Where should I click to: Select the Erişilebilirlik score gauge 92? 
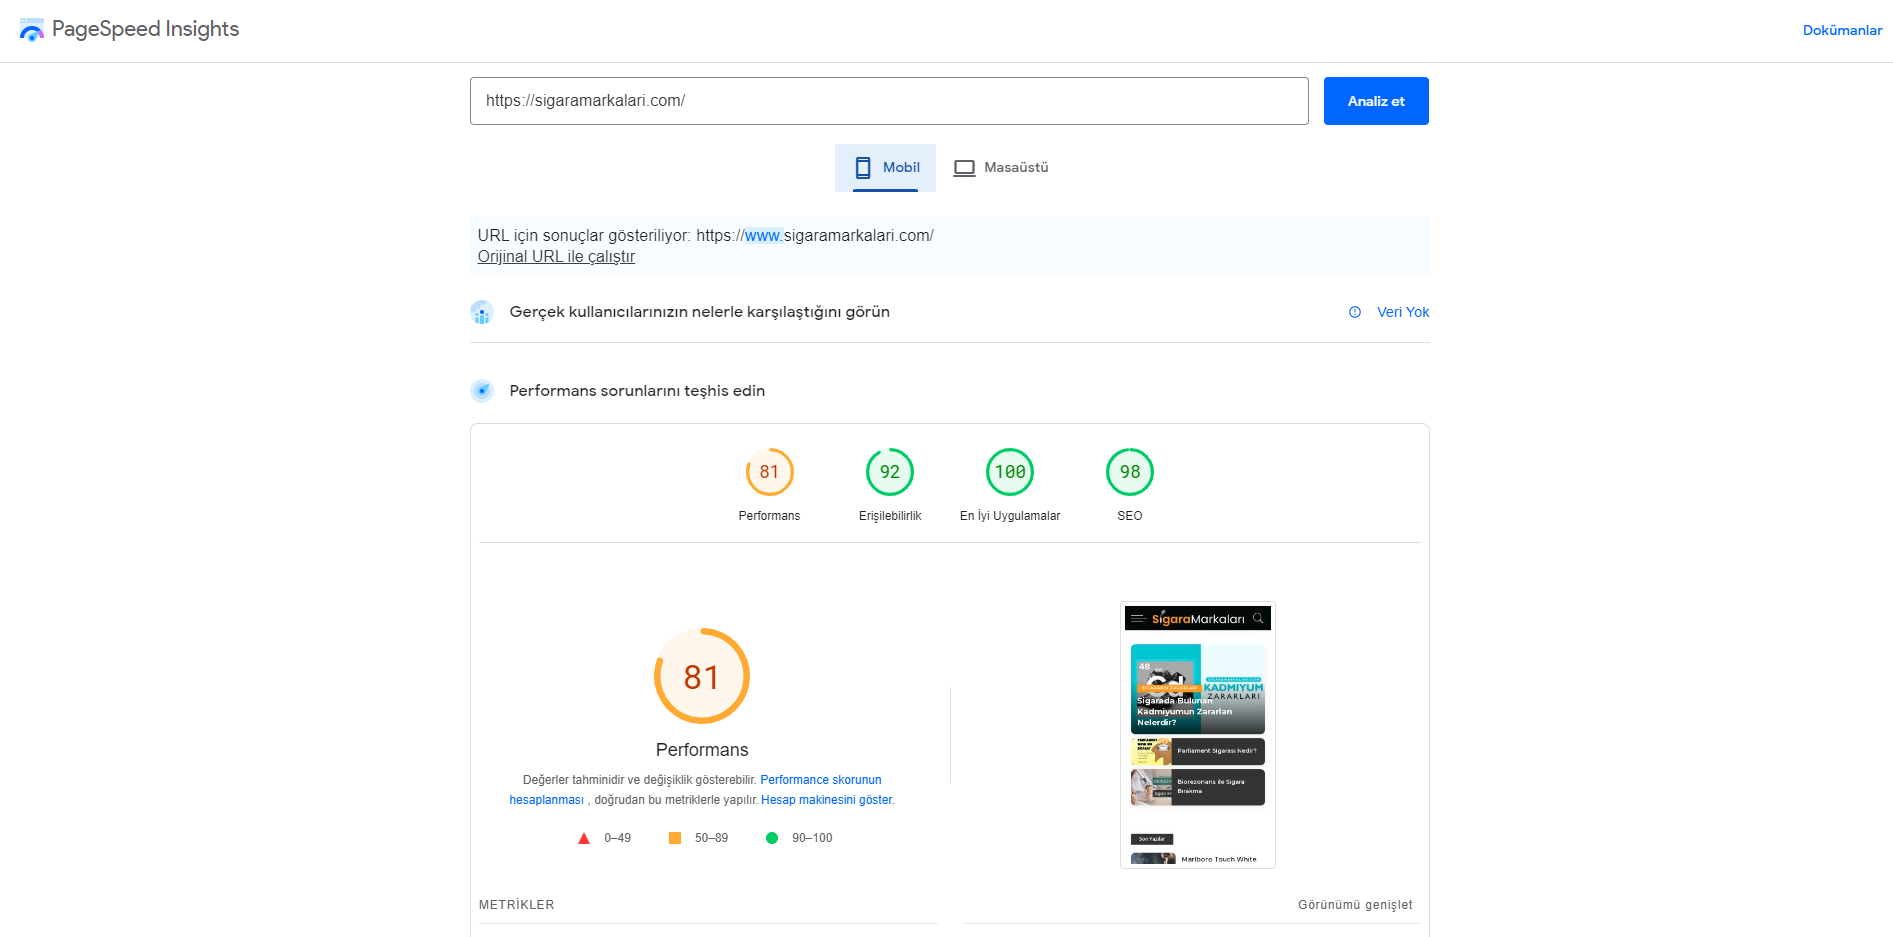pos(890,472)
